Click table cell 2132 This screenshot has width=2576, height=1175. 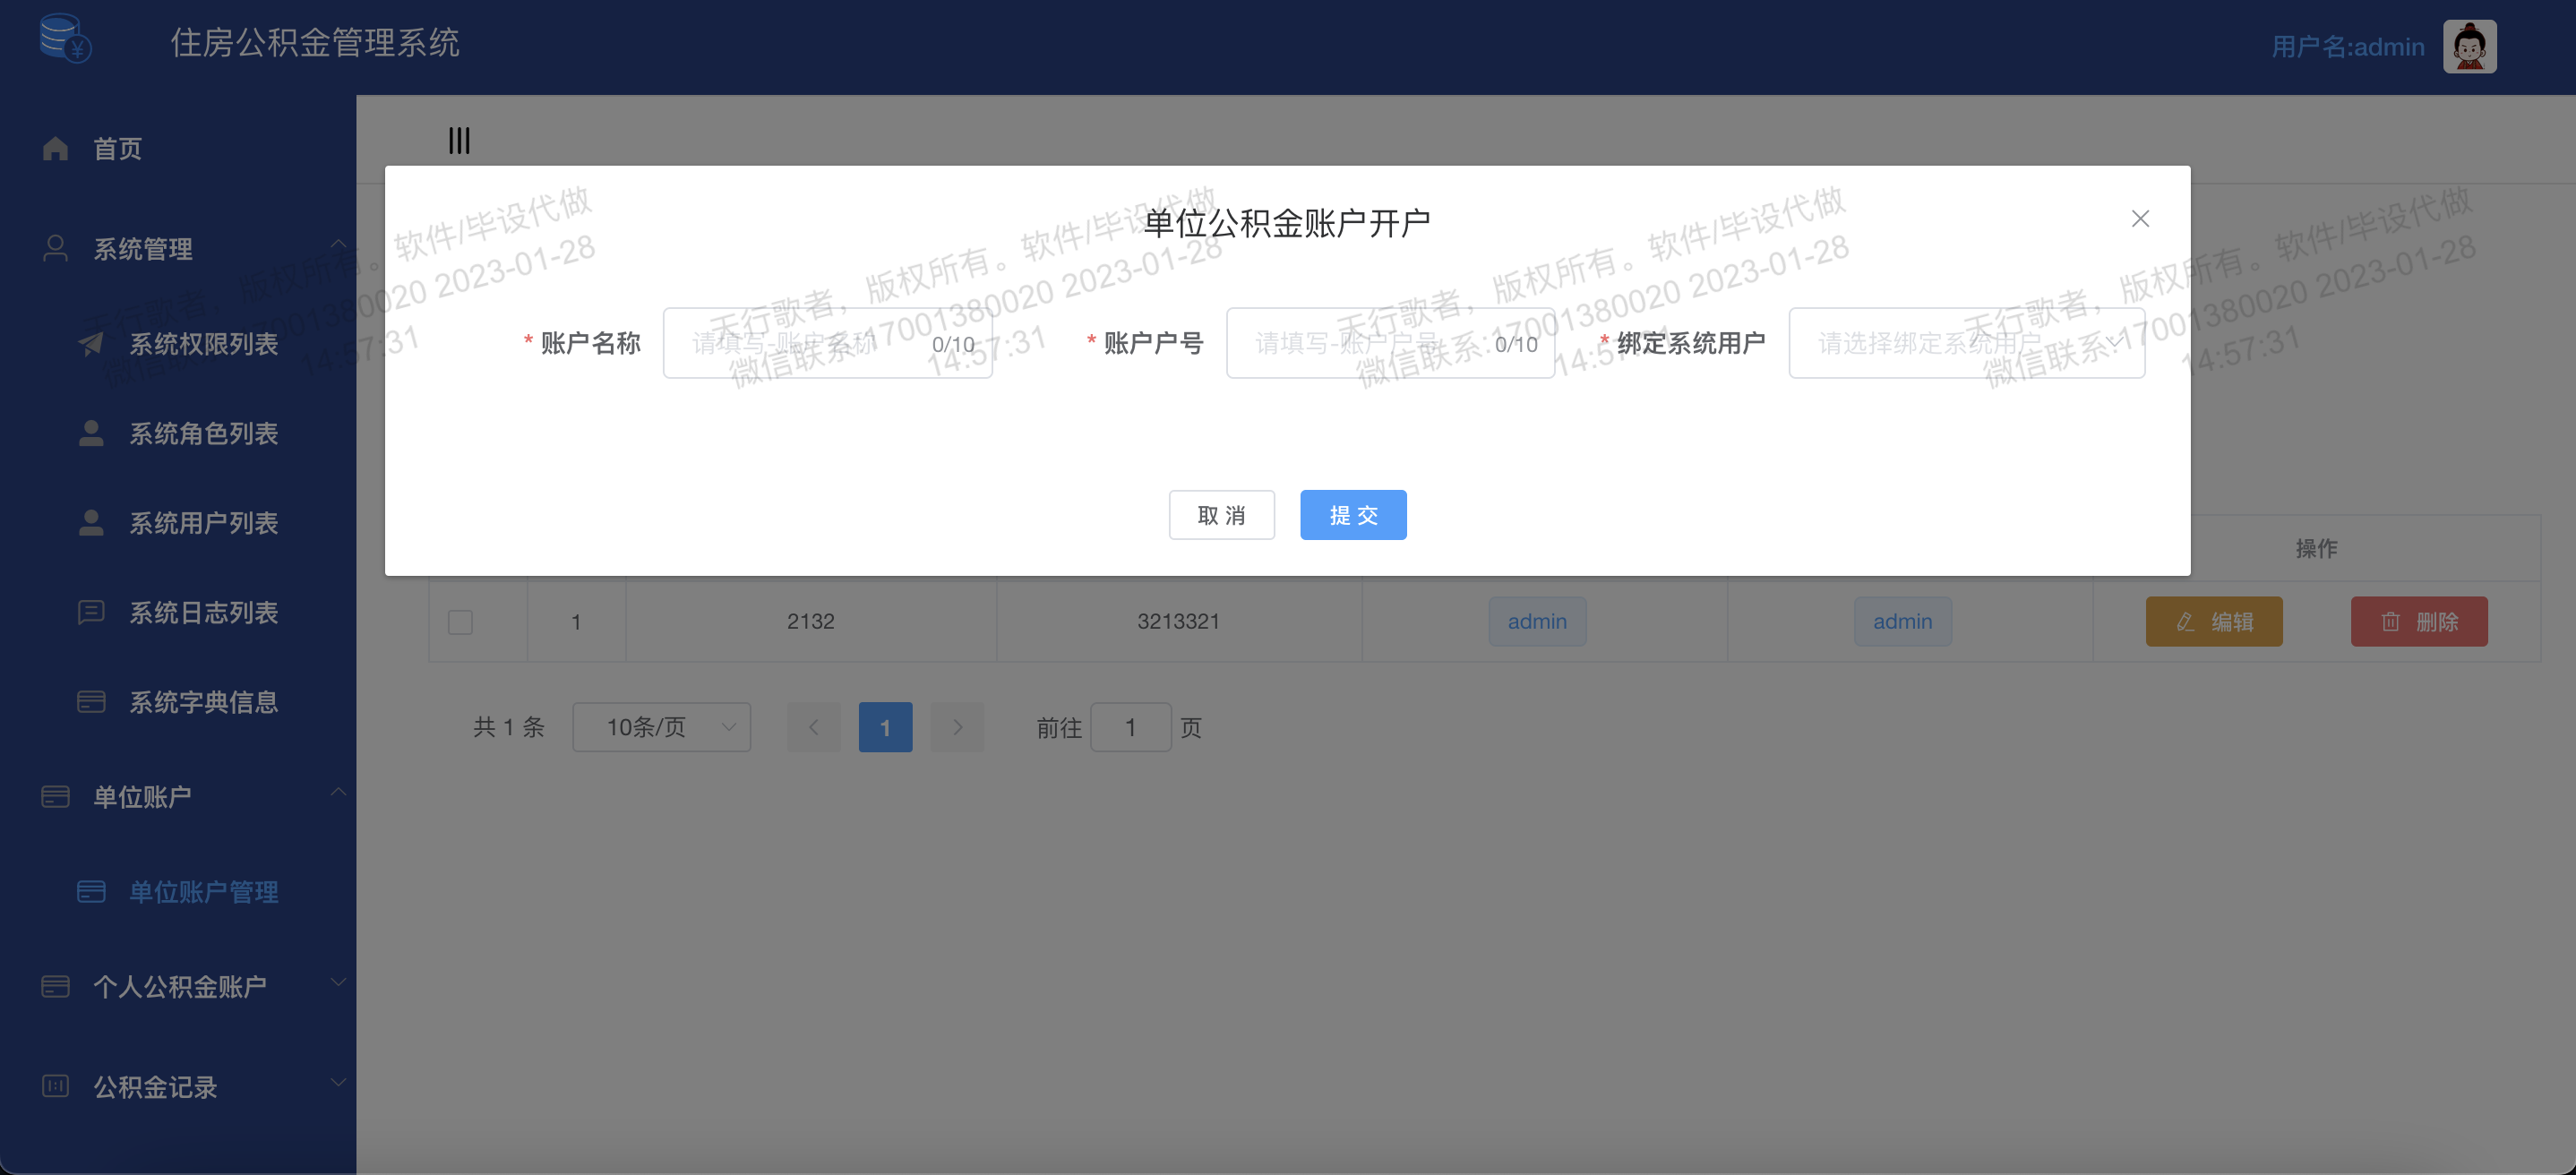click(810, 621)
